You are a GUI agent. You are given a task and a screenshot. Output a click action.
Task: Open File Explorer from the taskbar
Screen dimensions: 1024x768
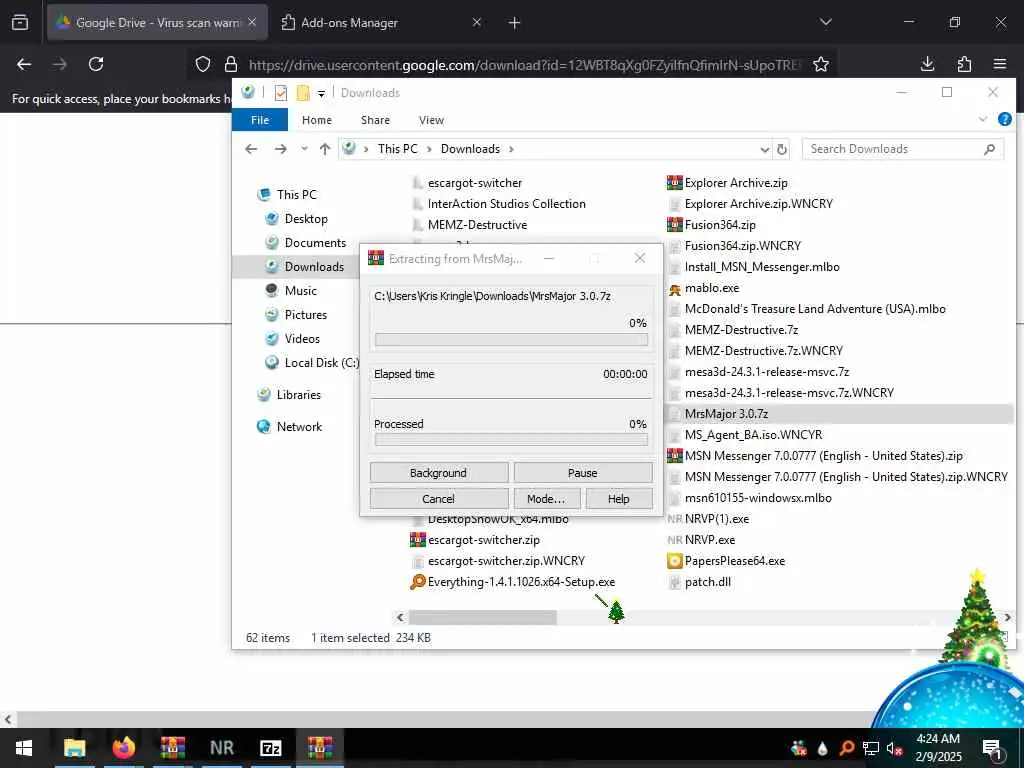tap(74, 748)
